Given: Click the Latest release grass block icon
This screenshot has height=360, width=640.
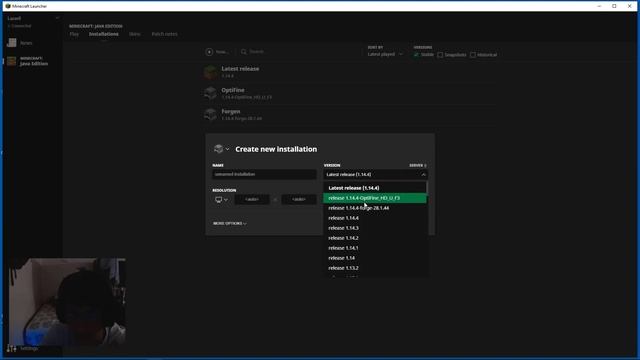Looking at the screenshot, I should click(x=211, y=72).
